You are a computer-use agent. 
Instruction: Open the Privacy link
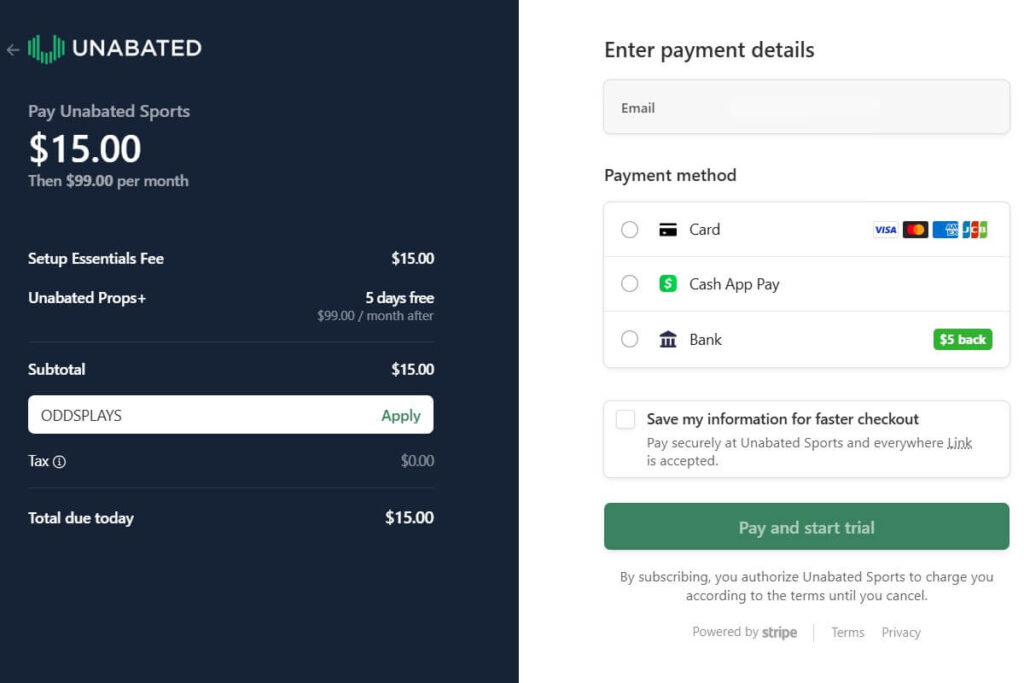[x=900, y=632]
